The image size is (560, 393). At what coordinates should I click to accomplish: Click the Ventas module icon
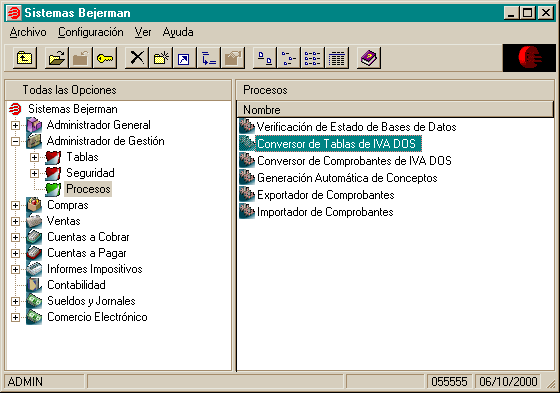[x=34, y=221]
